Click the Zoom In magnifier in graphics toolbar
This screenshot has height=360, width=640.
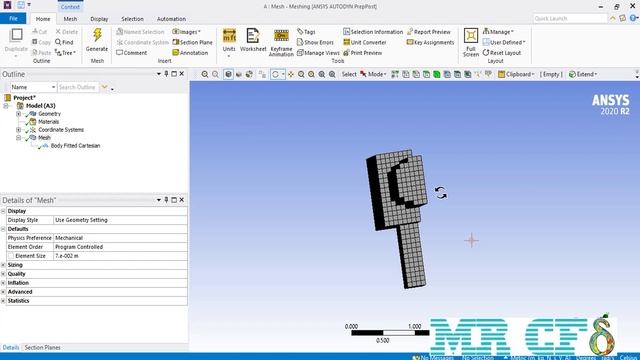tap(205, 74)
